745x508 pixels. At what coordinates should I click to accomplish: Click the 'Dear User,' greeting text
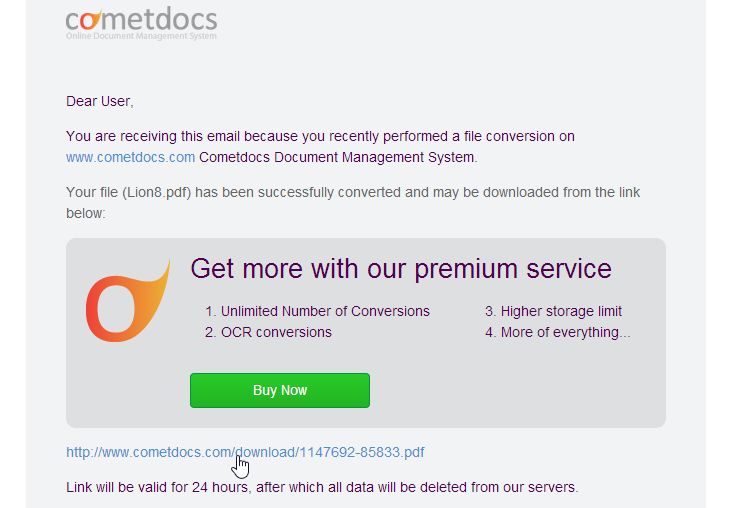tap(100, 101)
